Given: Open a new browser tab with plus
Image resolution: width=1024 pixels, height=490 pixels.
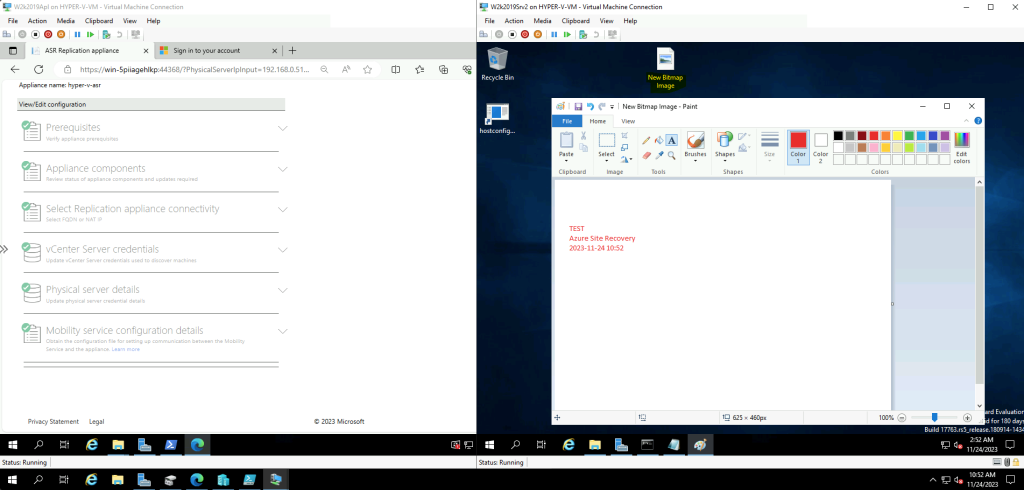Looking at the screenshot, I should [x=292, y=50].
